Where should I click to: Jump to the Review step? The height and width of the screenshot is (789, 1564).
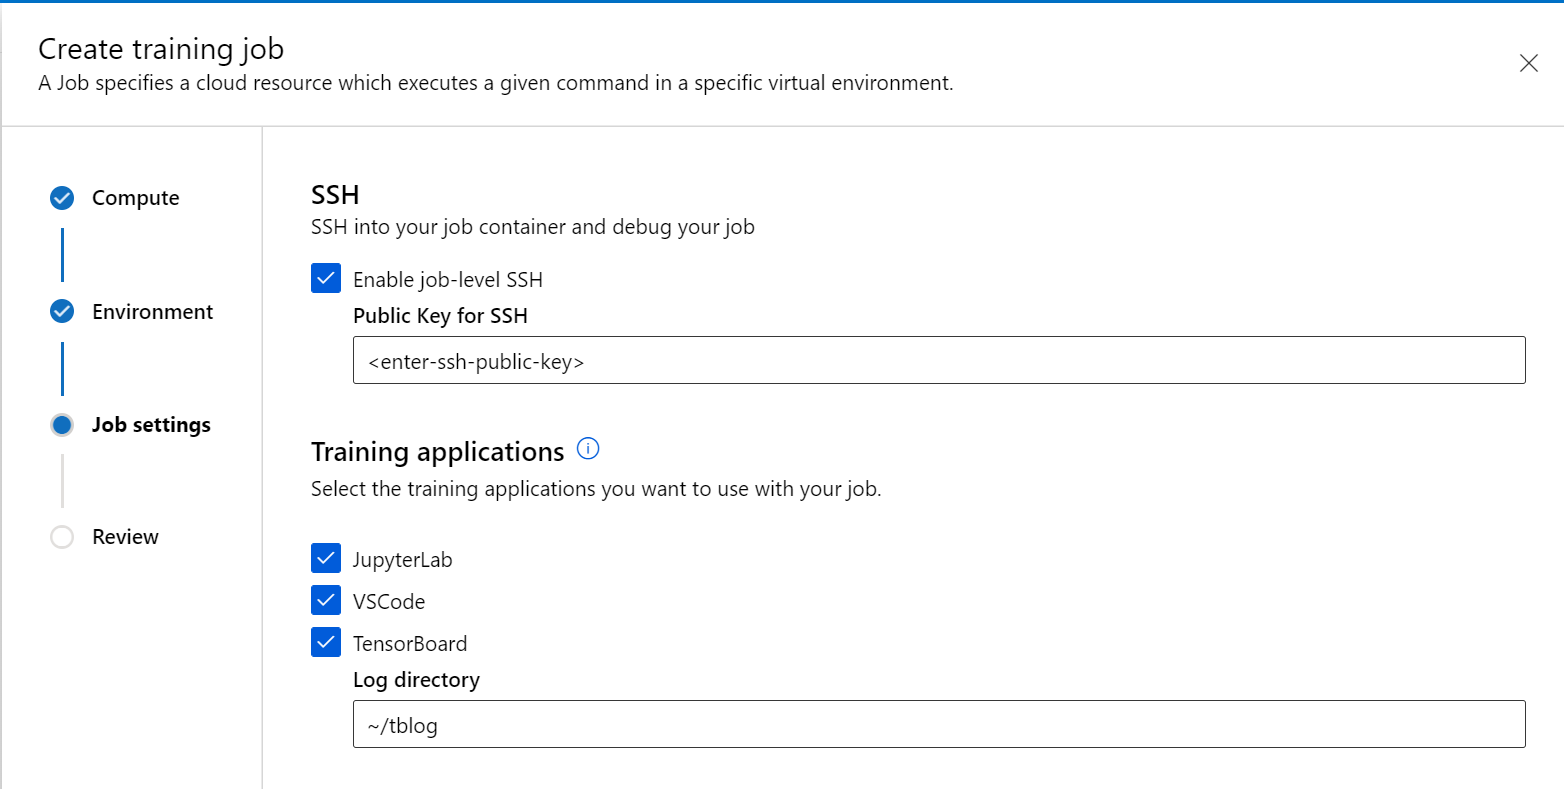[x=125, y=537]
